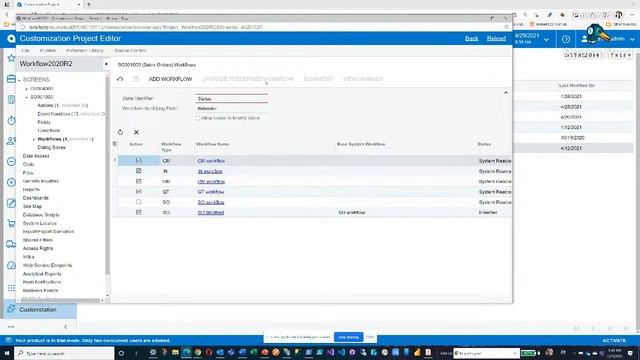640x360 pixels.
Task: Open the Source Control menu
Action: point(130,51)
